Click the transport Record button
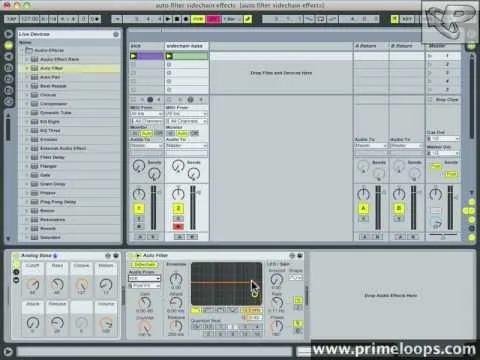 pos(186,19)
